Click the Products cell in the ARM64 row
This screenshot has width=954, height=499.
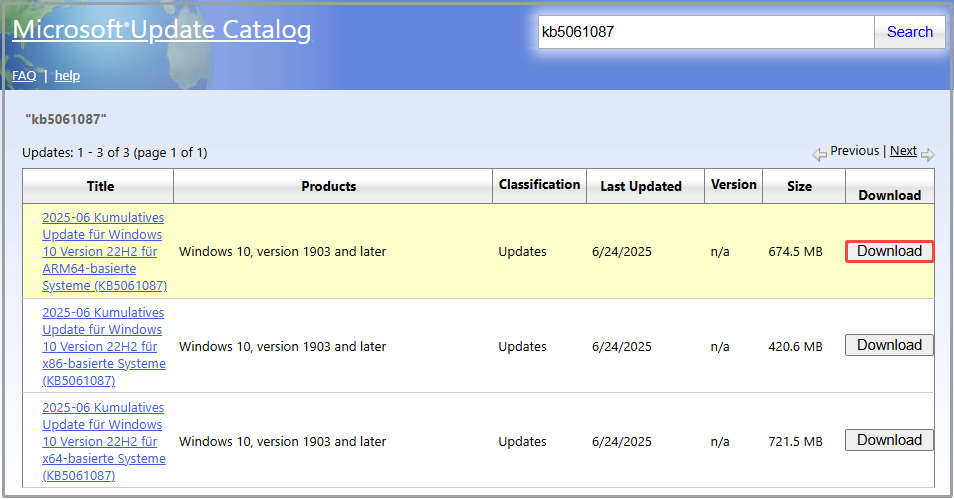(282, 251)
